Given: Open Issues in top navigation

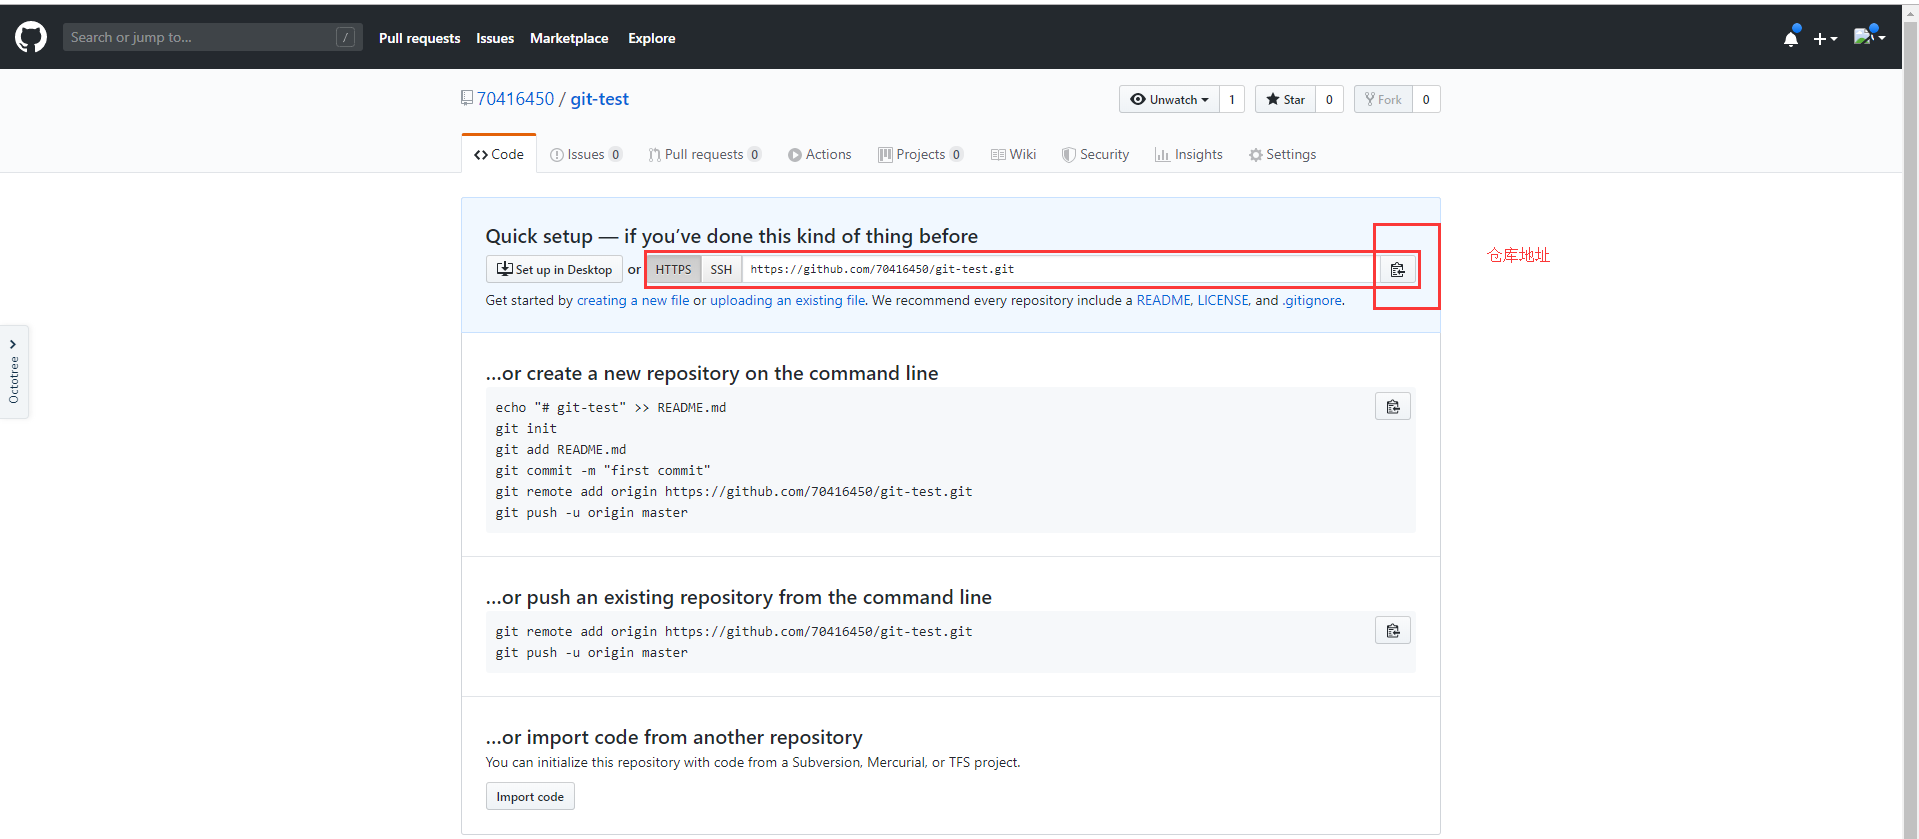Looking at the screenshot, I should [x=495, y=38].
